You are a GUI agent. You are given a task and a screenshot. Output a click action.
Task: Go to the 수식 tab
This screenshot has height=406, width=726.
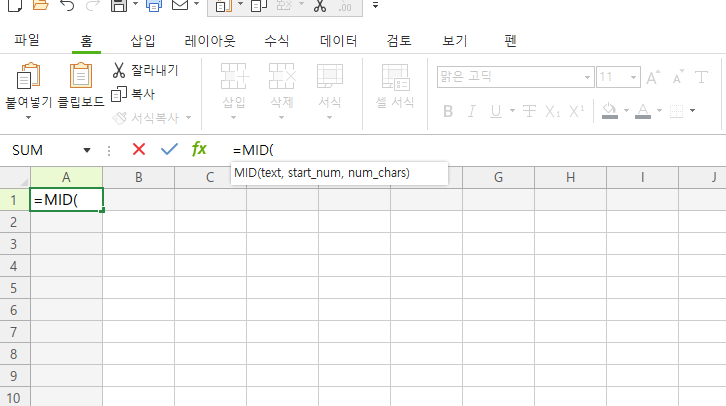[x=277, y=41]
